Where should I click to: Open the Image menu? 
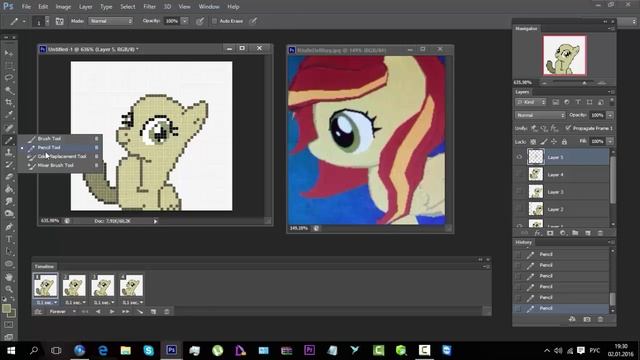(63, 7)
